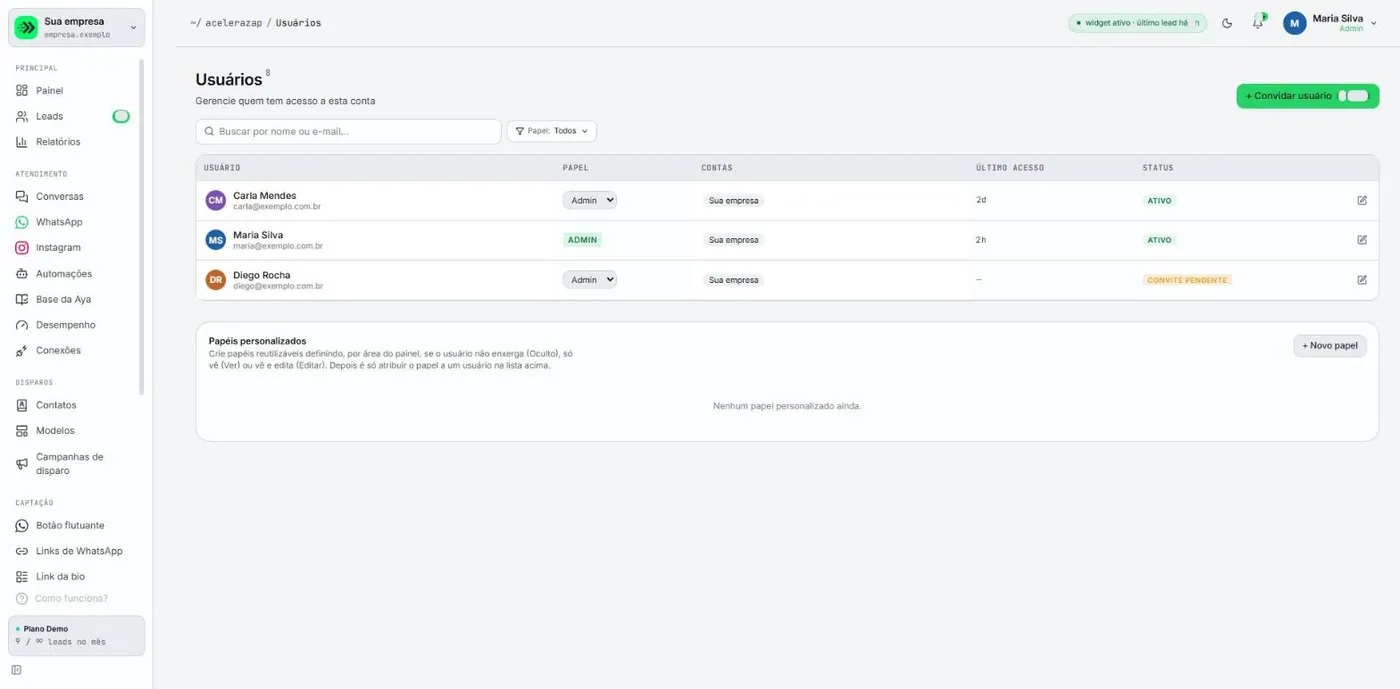
Task: Open the Links de WhatsApp chain icon
Action: click(x=22, y=551)
